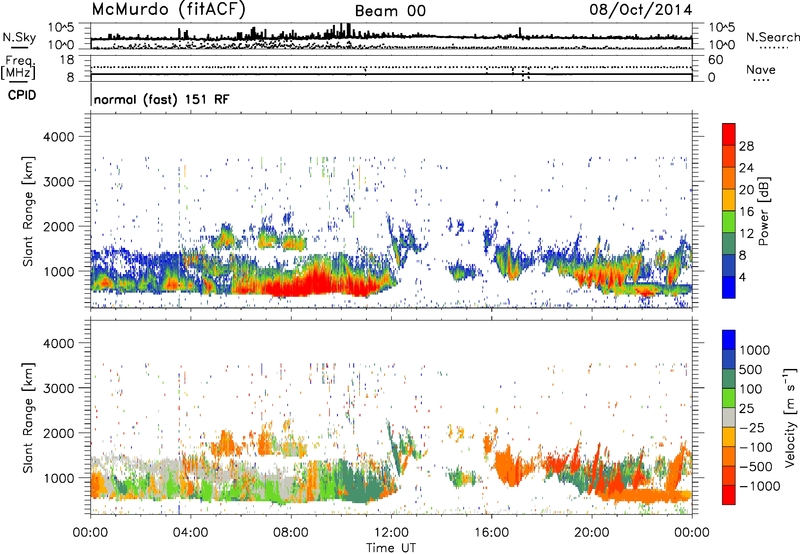Click the '4000' tick on power panel
The image size is (800, 554).
pos(59,137)
